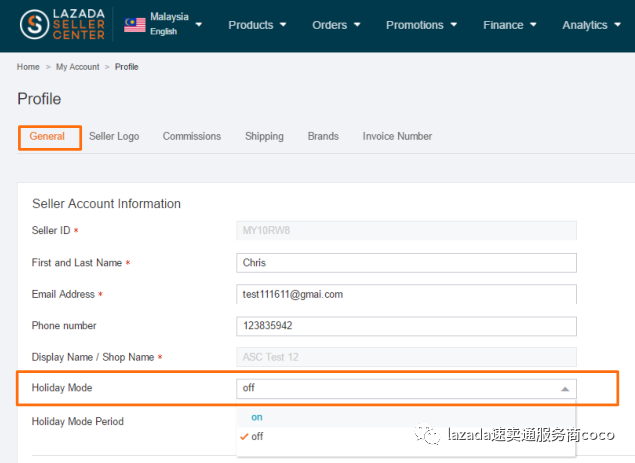The width and height of the screenshot is (635, 463).
Task: Click the Lazada Seller Center logo
Action: tap(63, 24)
